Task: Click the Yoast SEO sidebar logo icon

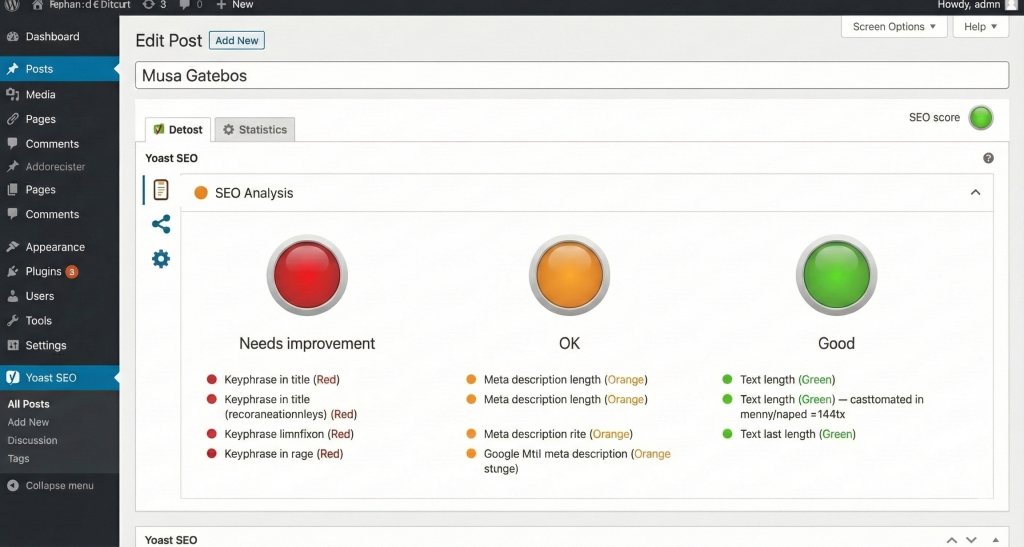Action: (12, 377)
